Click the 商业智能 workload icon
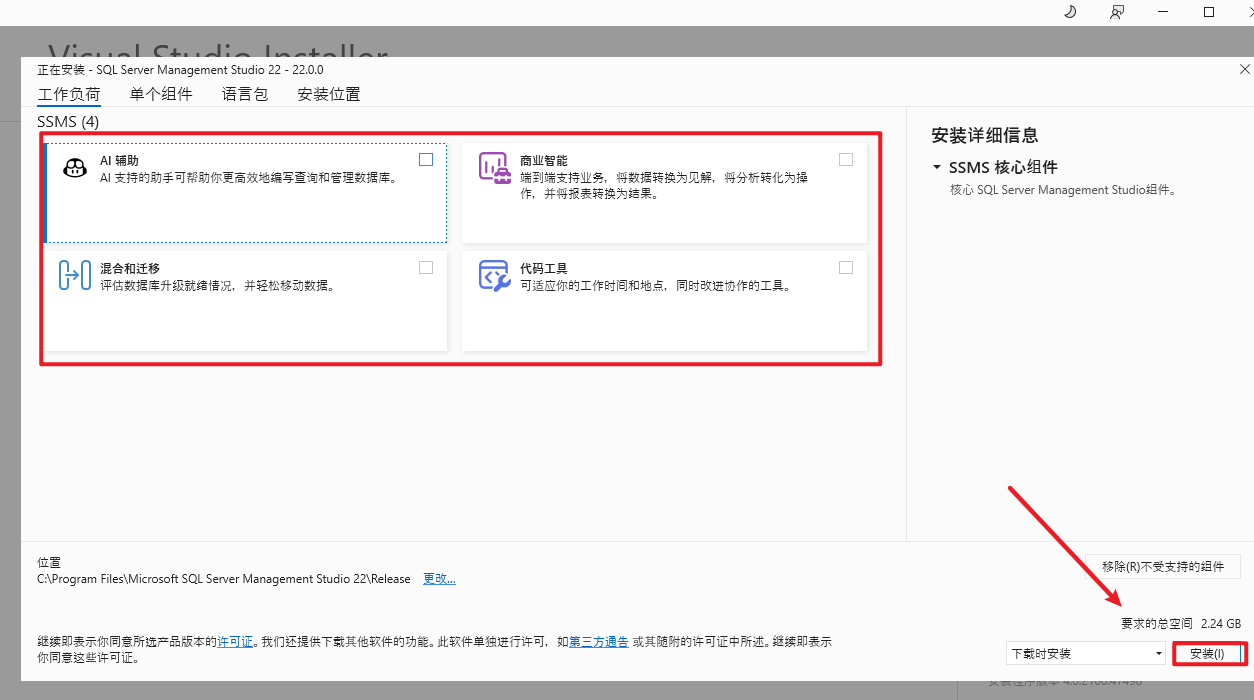Screen dimensions: 1254x700 [495, 168]
